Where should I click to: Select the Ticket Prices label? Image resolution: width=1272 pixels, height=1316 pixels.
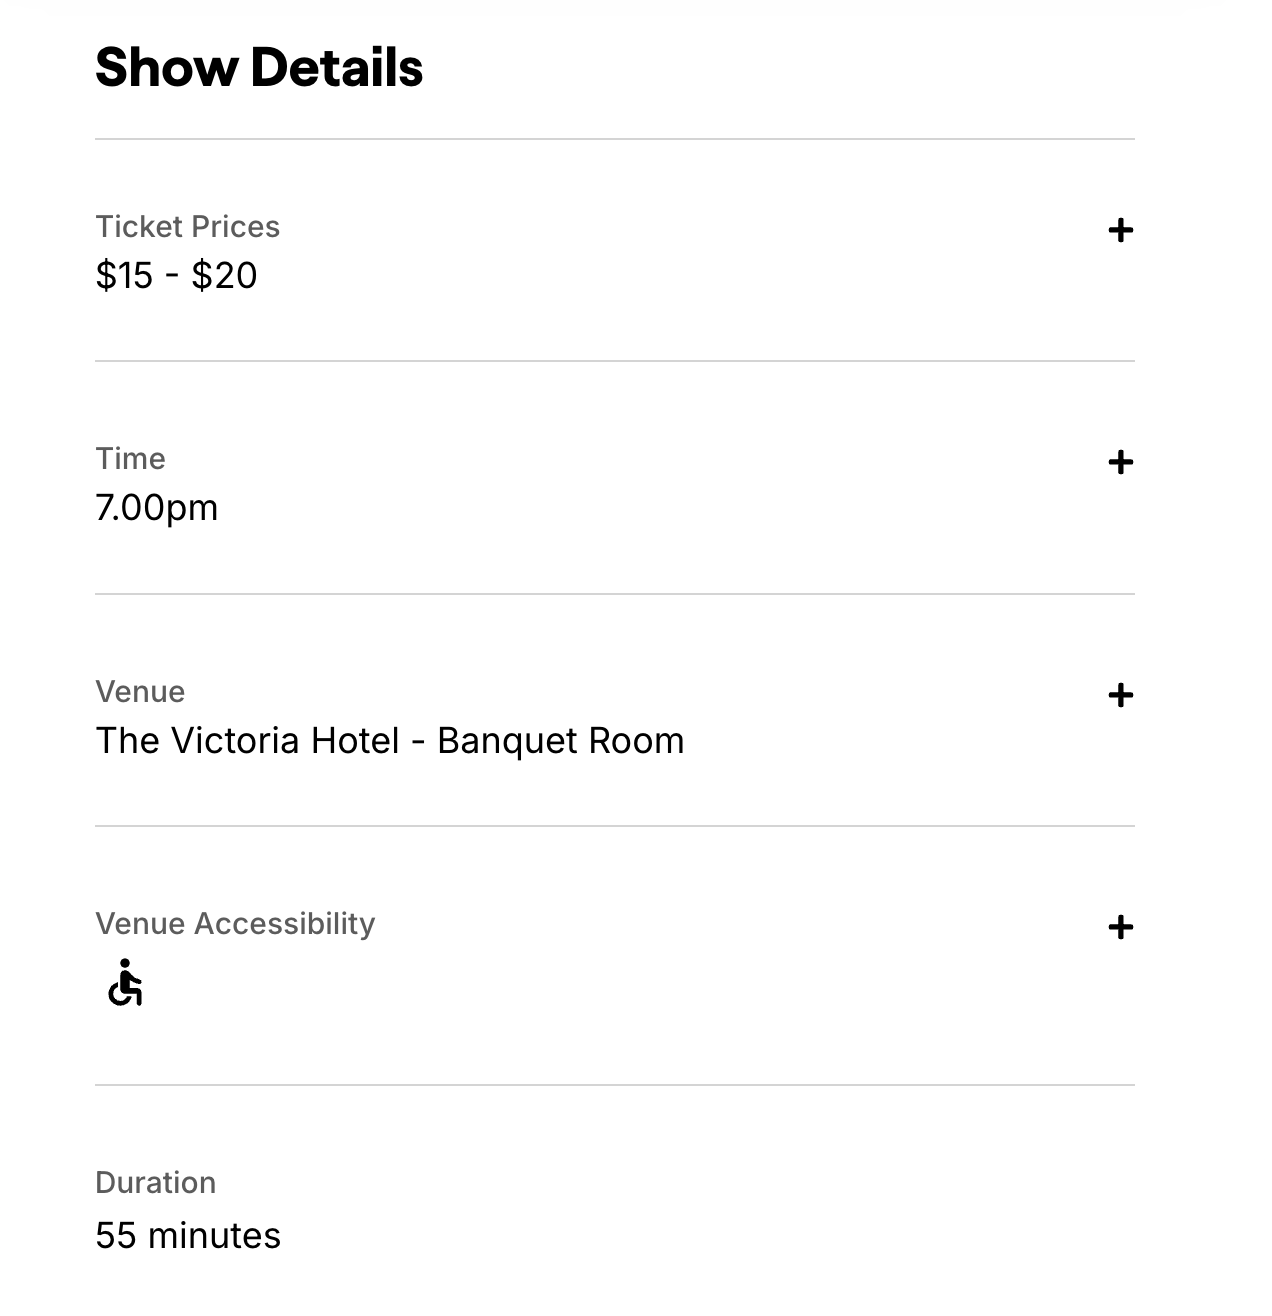[x=187, y=227]
